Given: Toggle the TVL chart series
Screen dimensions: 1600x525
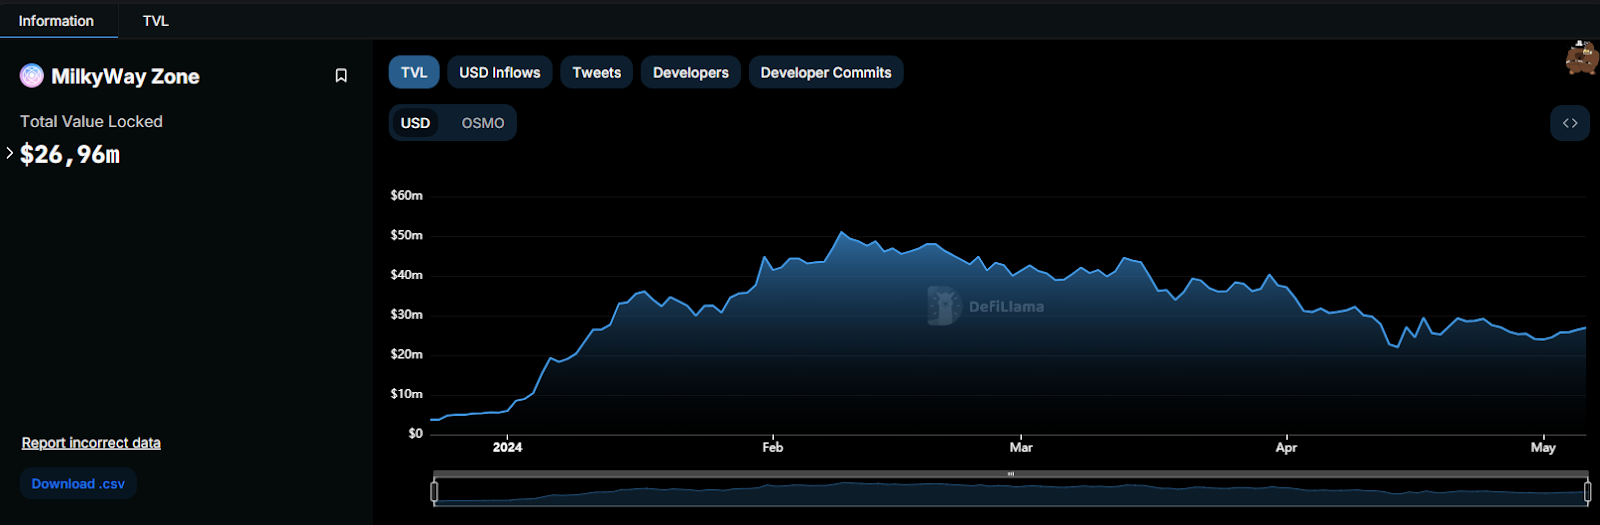Looking at the screenshot, I should coord(414,72).
